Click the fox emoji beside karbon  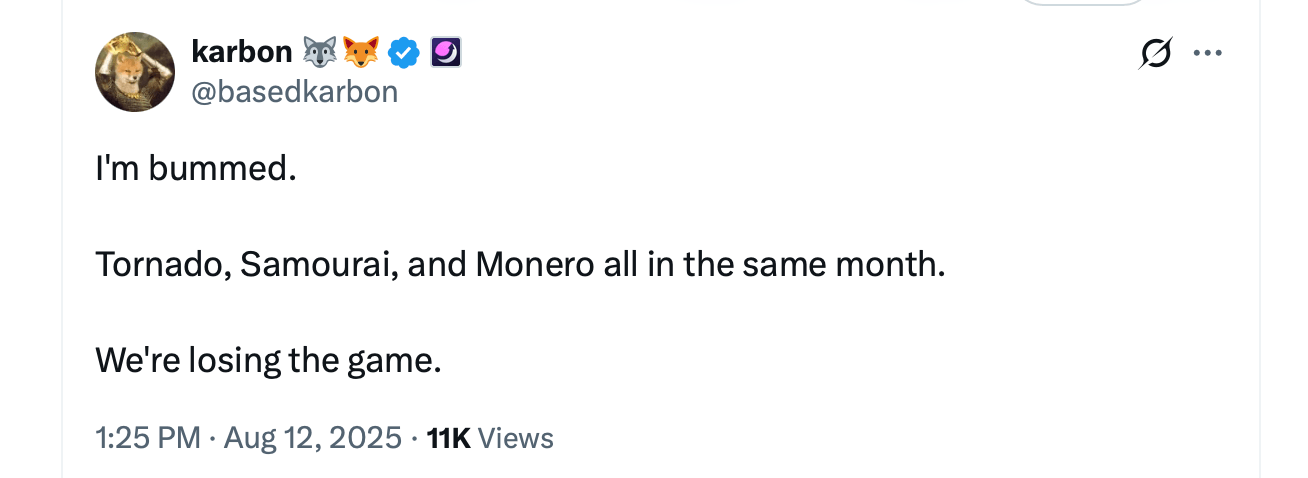(x=362, y=52)
